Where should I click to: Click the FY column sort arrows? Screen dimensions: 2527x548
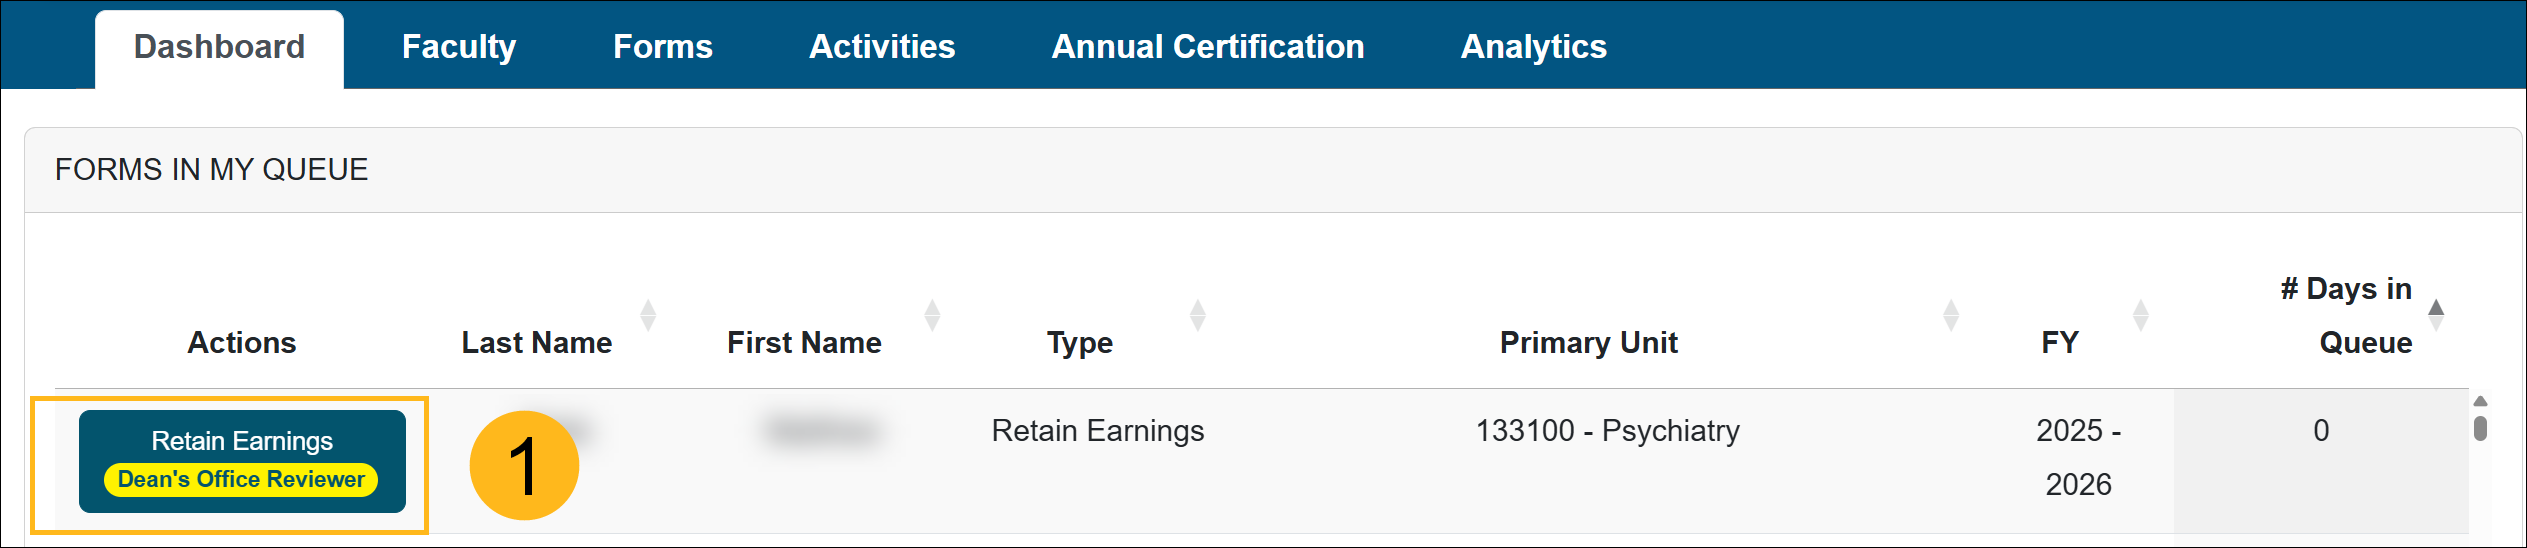pos(2140,315)
